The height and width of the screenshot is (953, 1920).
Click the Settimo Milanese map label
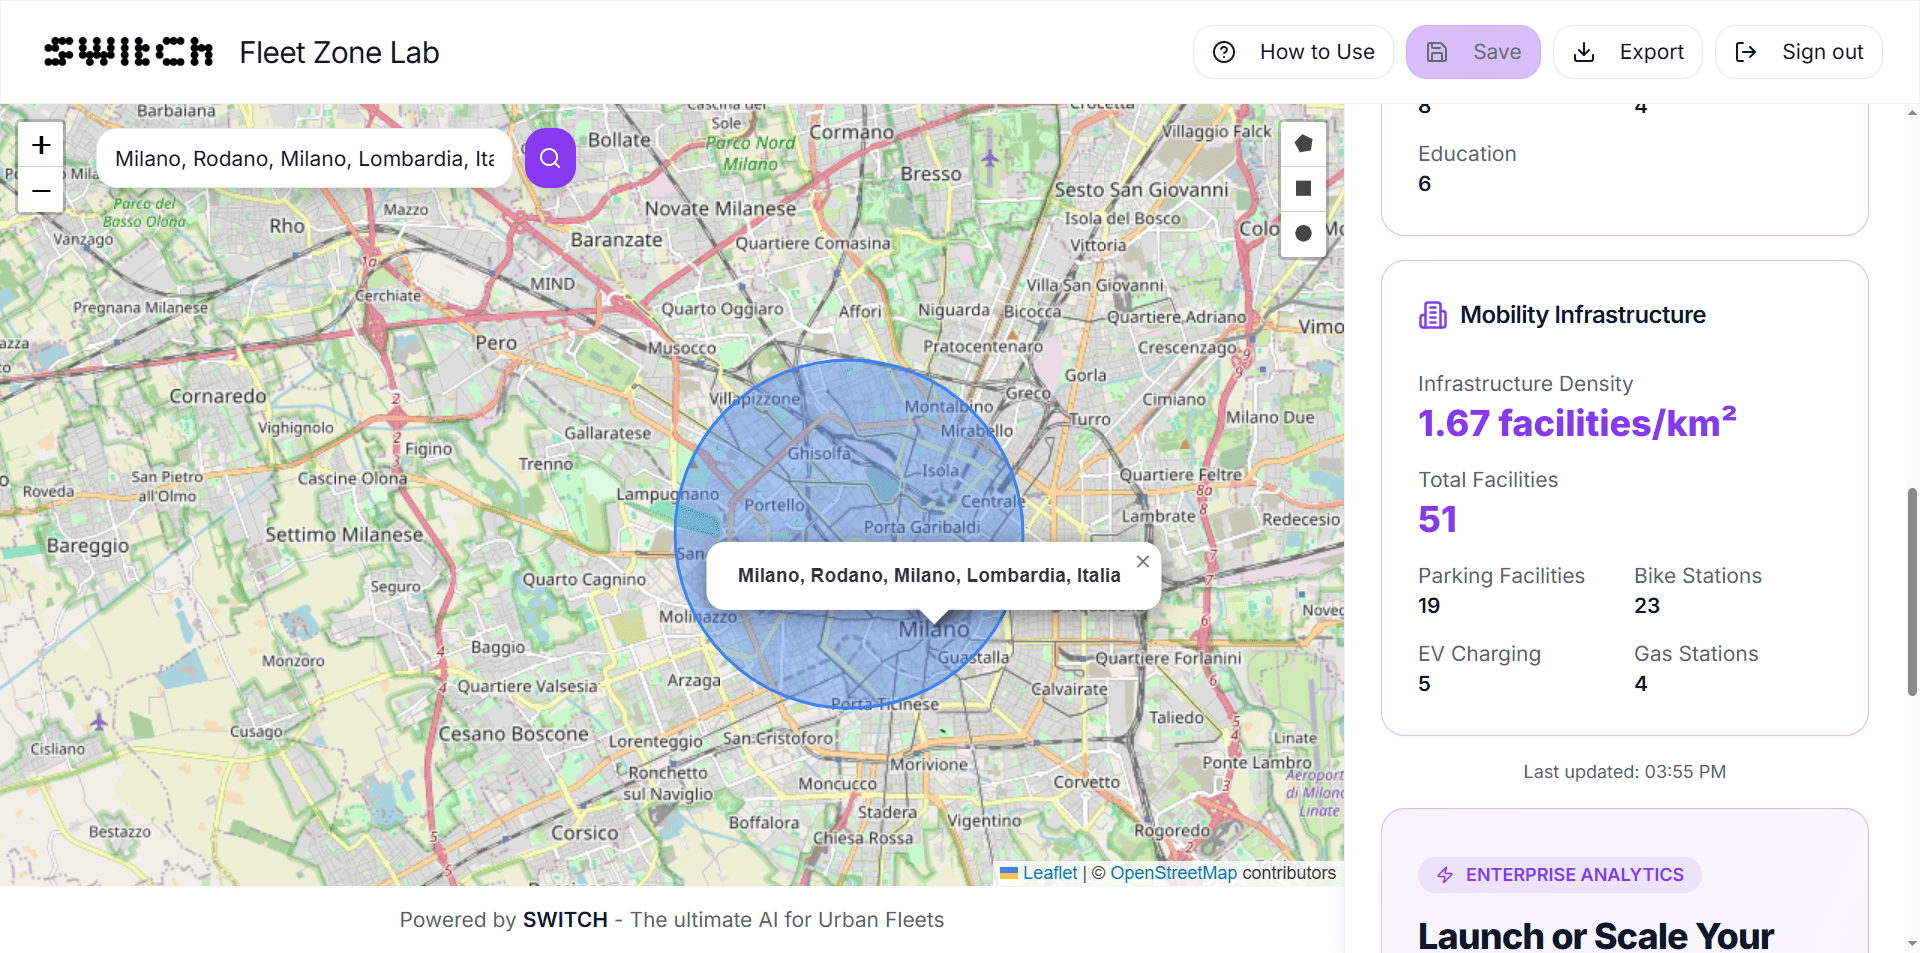point(344,535)
